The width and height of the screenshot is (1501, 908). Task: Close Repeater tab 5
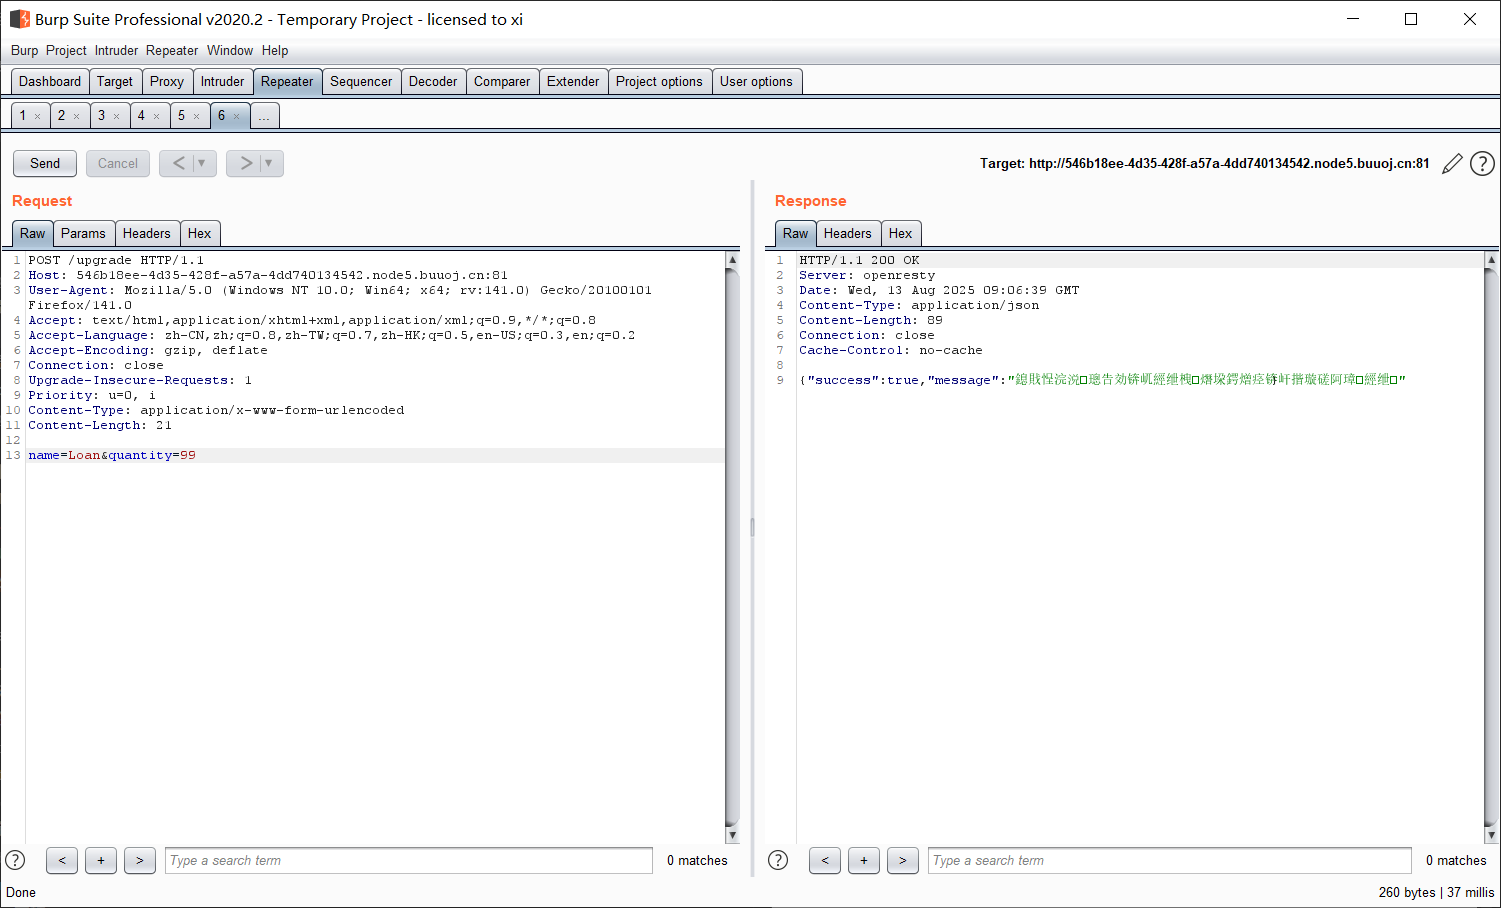pos(196,116)
